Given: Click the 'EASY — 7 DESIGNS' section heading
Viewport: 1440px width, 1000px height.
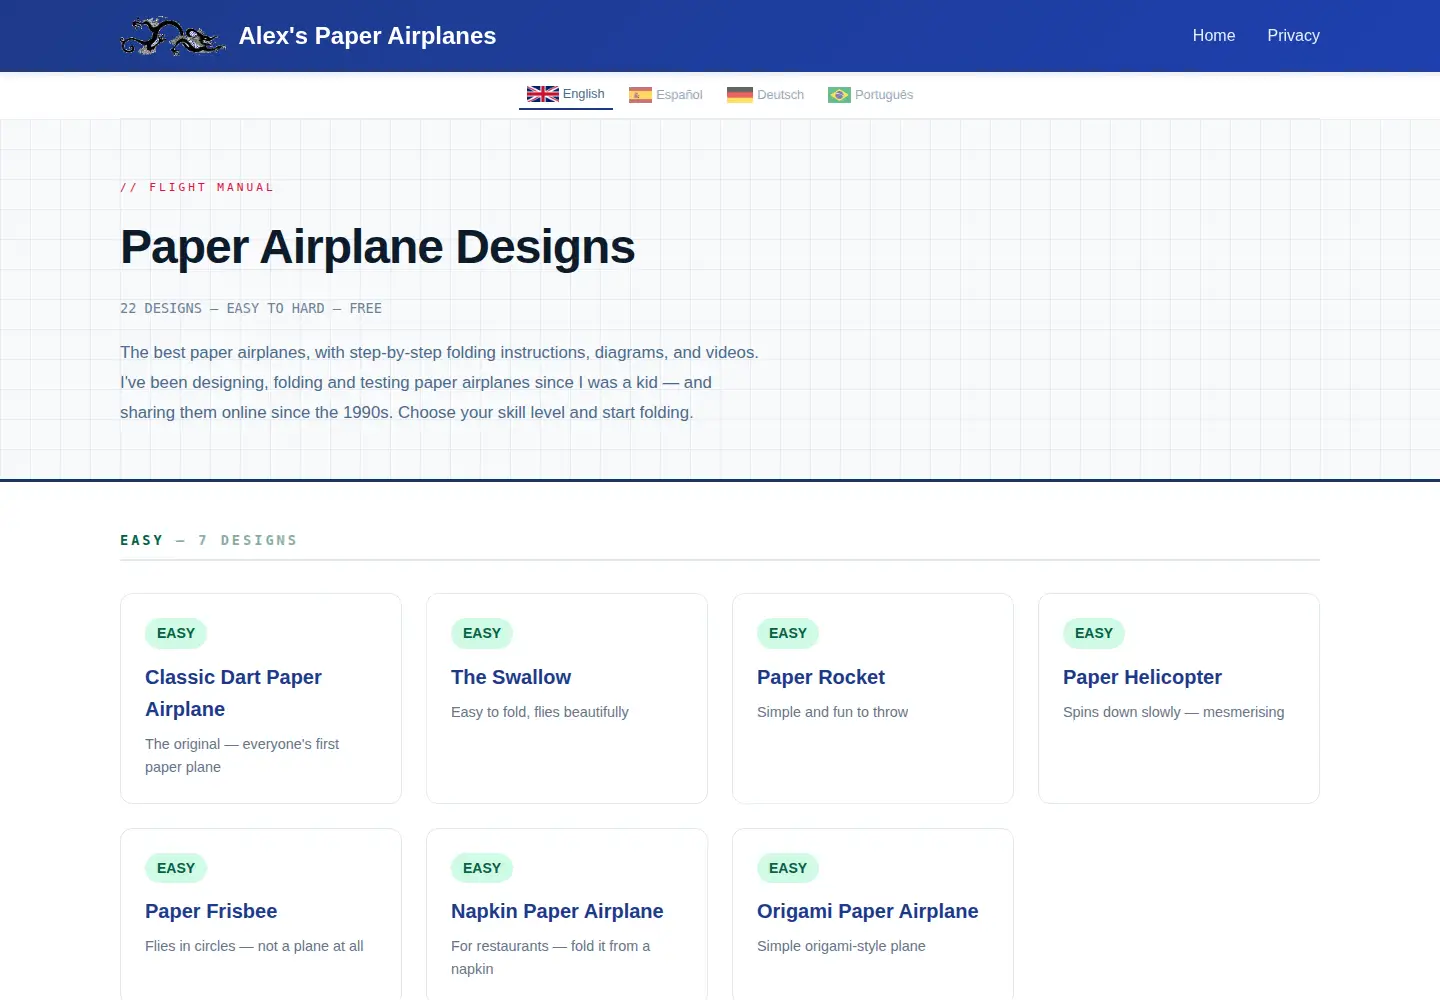Looking at the screenshot, I should (x=209, y=540).
